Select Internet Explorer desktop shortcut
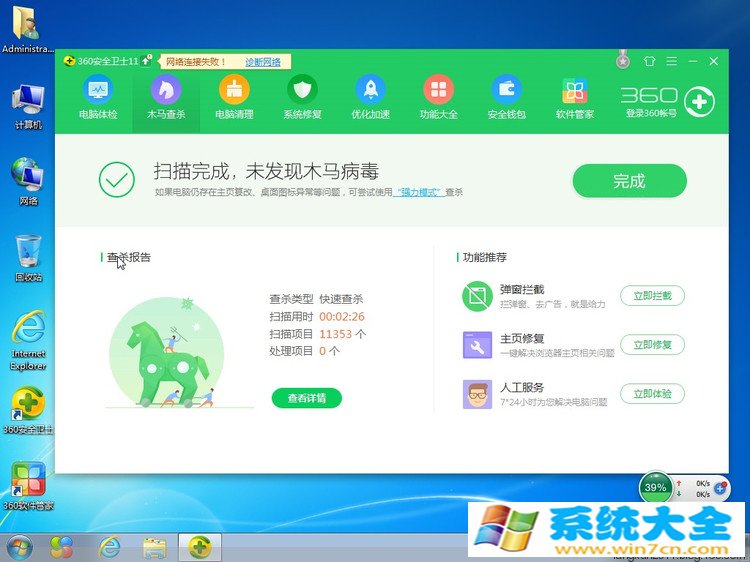Screen dimensions: 750x562 [x=28, y=341]
